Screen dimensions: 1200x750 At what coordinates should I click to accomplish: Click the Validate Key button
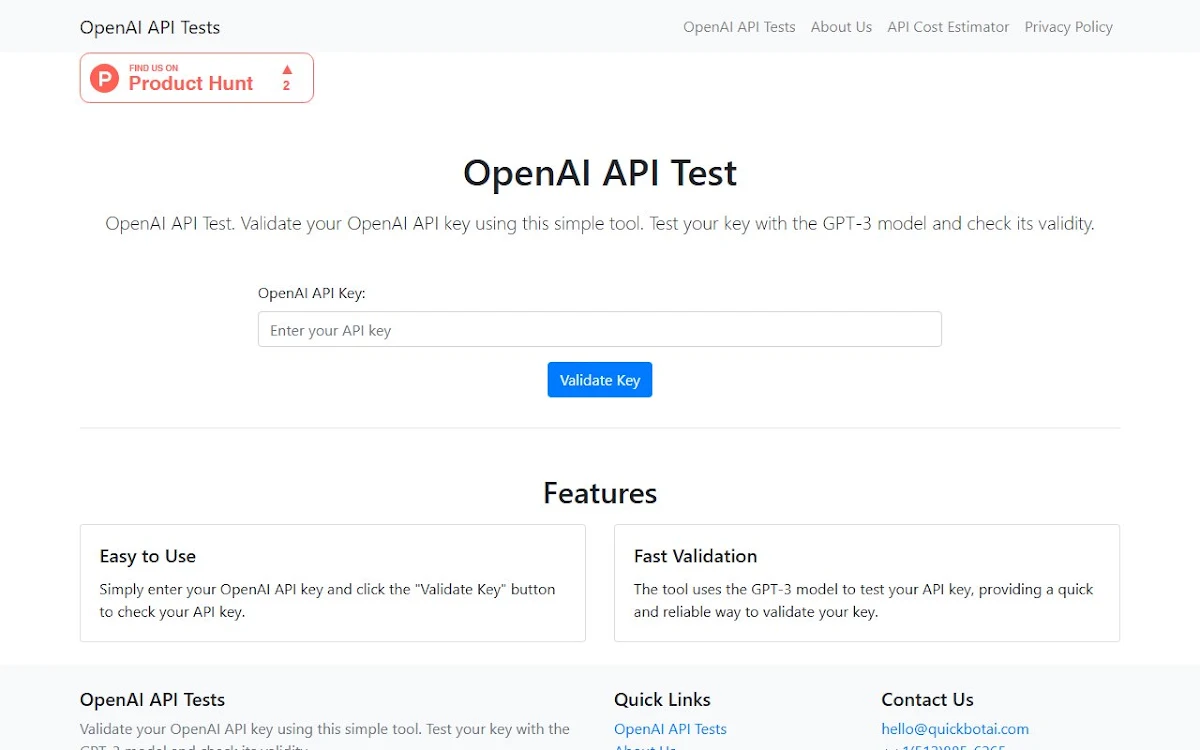[600, 380]
